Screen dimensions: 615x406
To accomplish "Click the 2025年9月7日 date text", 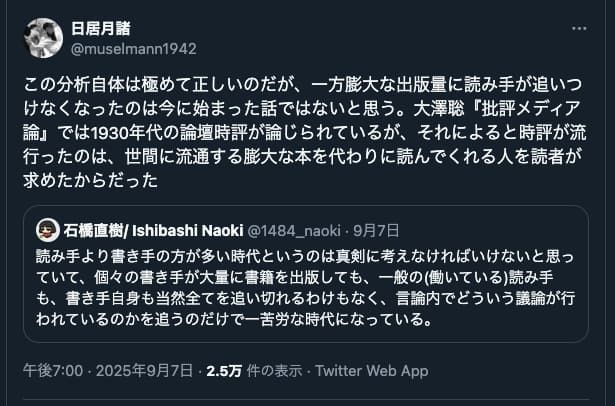I will pos(139,371).
